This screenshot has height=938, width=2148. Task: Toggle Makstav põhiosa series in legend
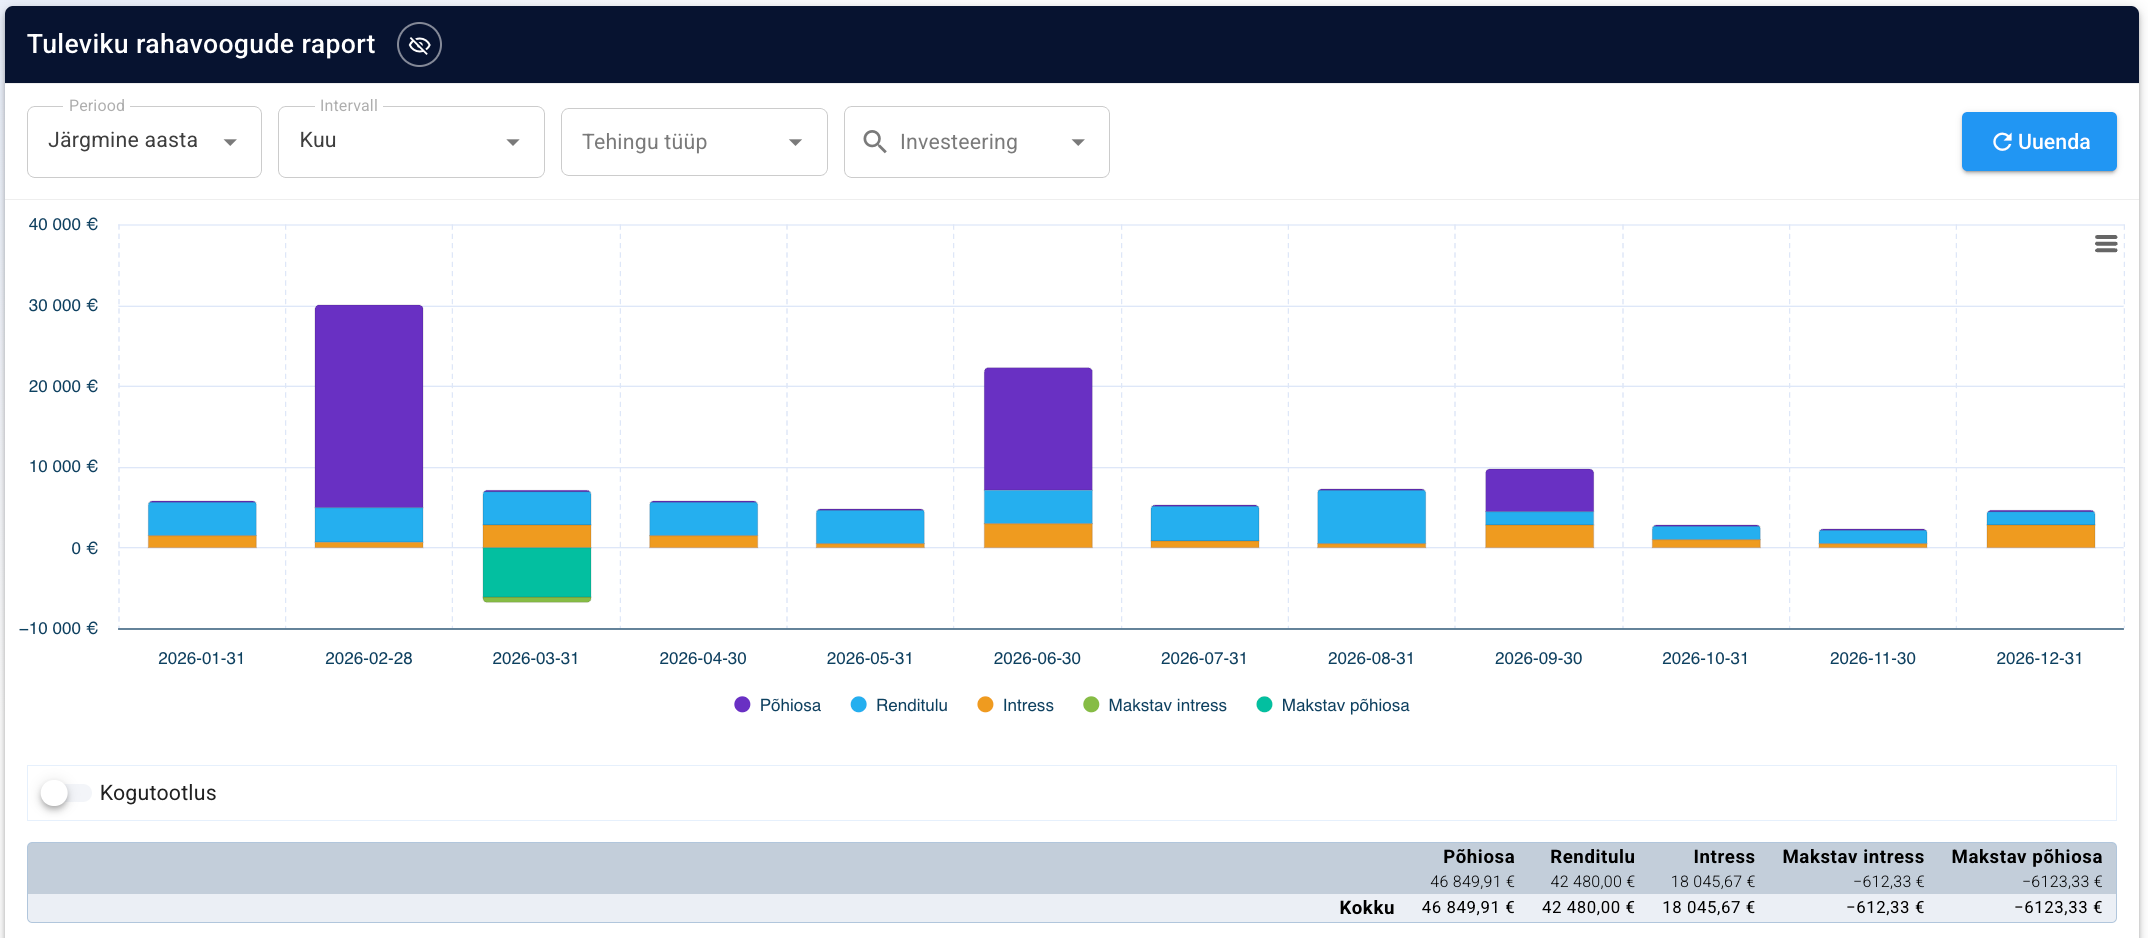point(1333,705)
